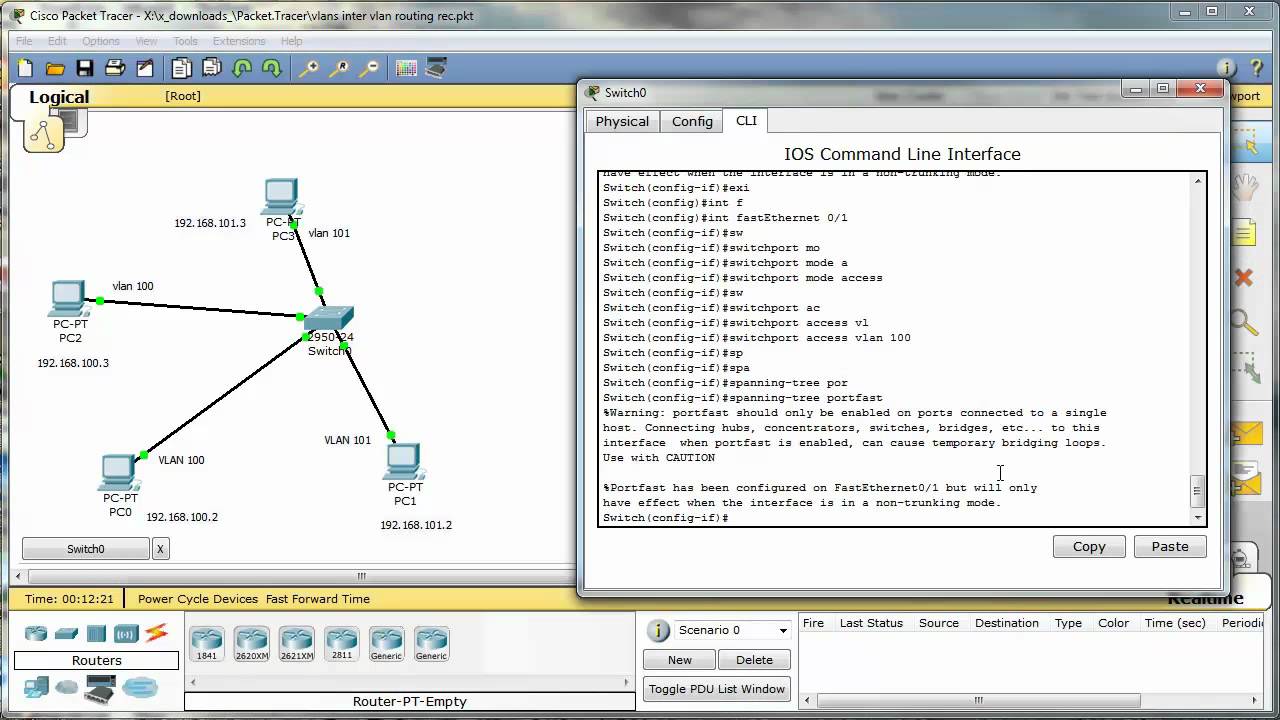
Task: Choose the Inspect magnifier tool
Action: [1244, 322]
